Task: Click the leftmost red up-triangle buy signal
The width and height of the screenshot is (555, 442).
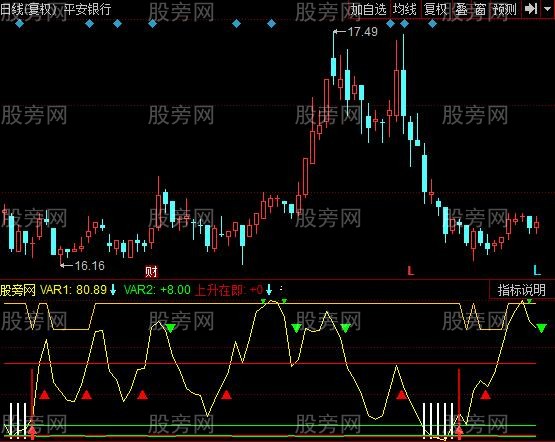Action: point(44,395)
